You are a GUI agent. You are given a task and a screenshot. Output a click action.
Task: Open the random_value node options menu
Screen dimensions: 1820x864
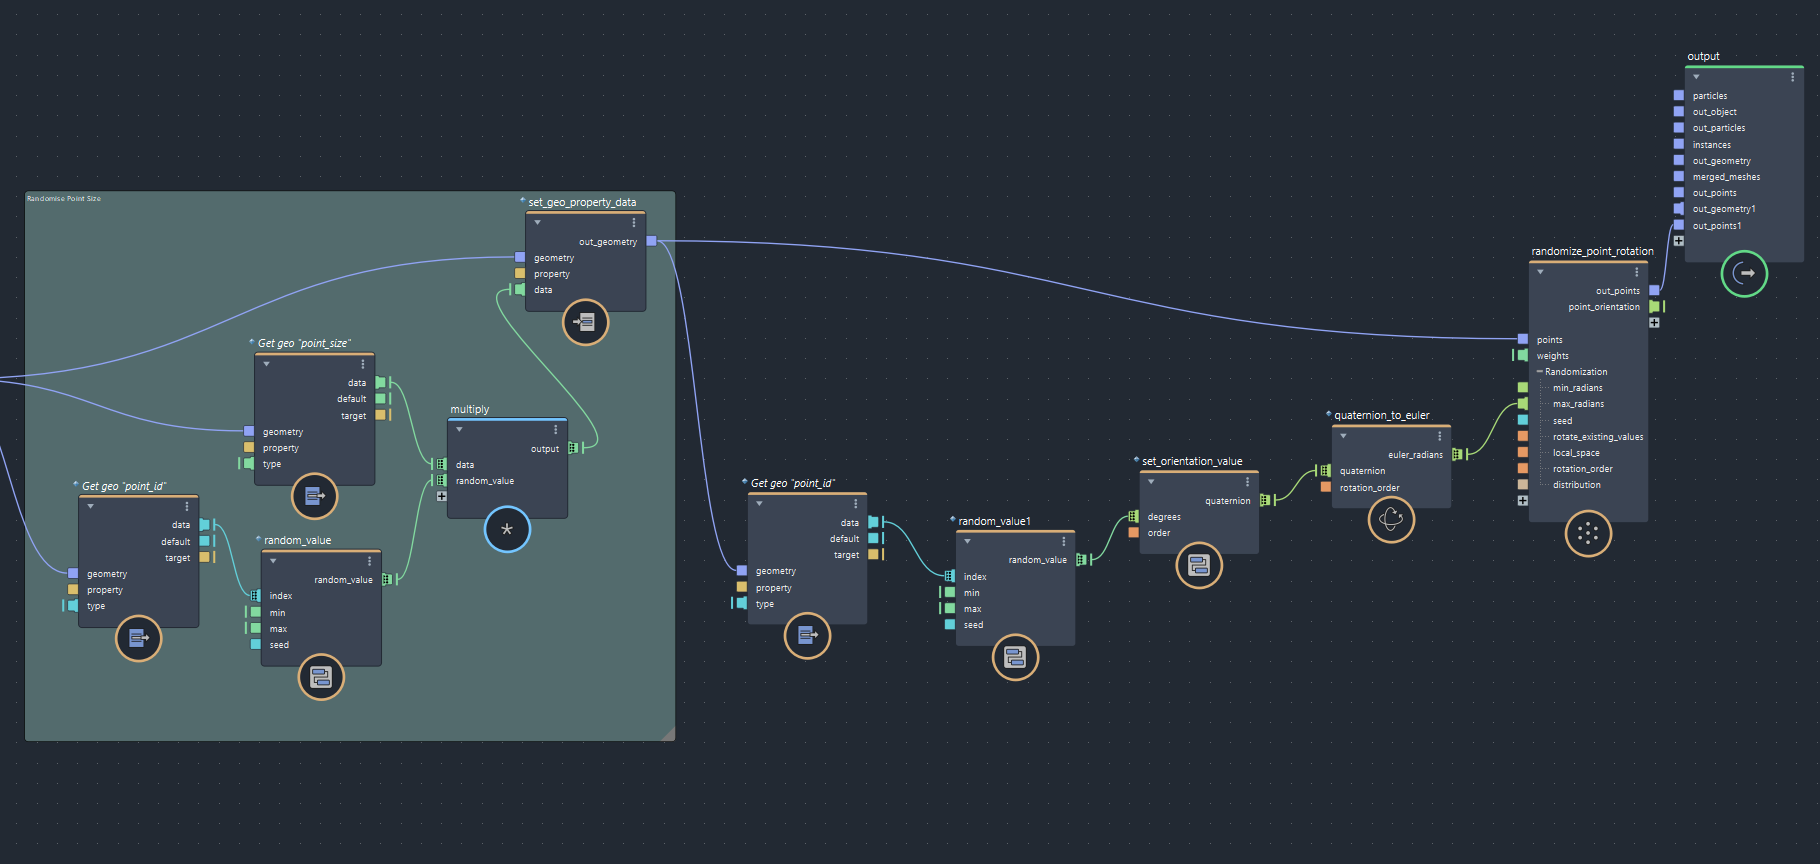point(369,560)
